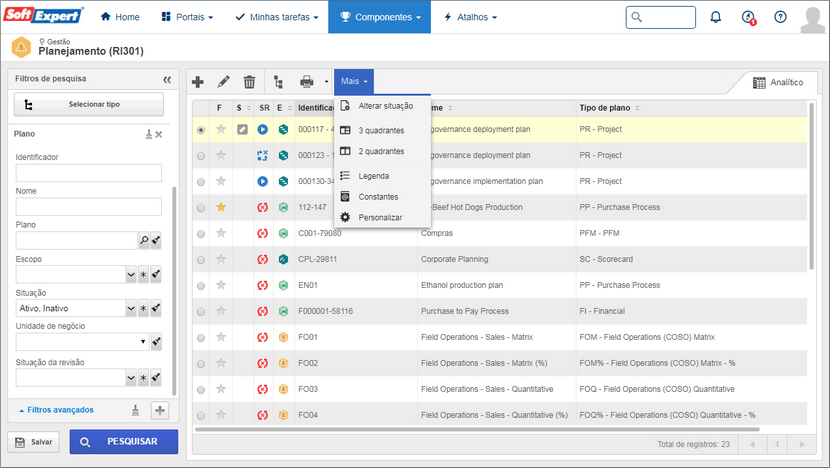Viewport: 830px width, 468px height.
Task: Toggle favorite star for 112-147
Action: [x=221, y=207]
